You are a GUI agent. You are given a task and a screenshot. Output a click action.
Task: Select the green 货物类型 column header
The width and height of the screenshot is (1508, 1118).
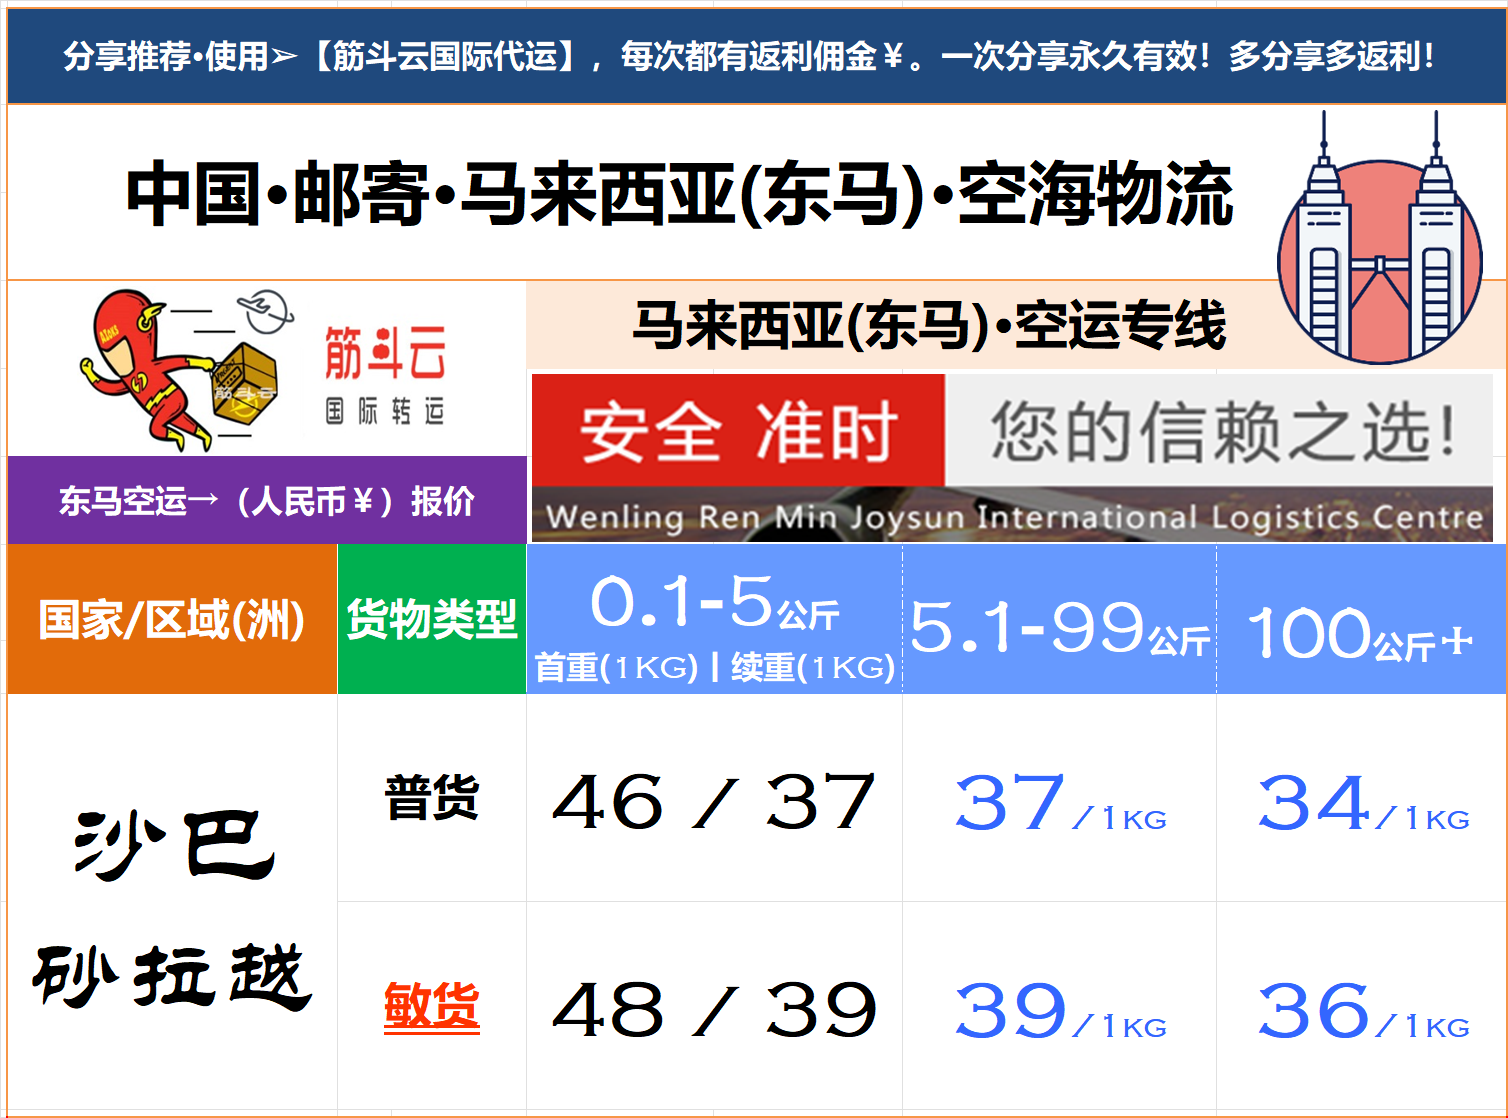coord(431,619)
